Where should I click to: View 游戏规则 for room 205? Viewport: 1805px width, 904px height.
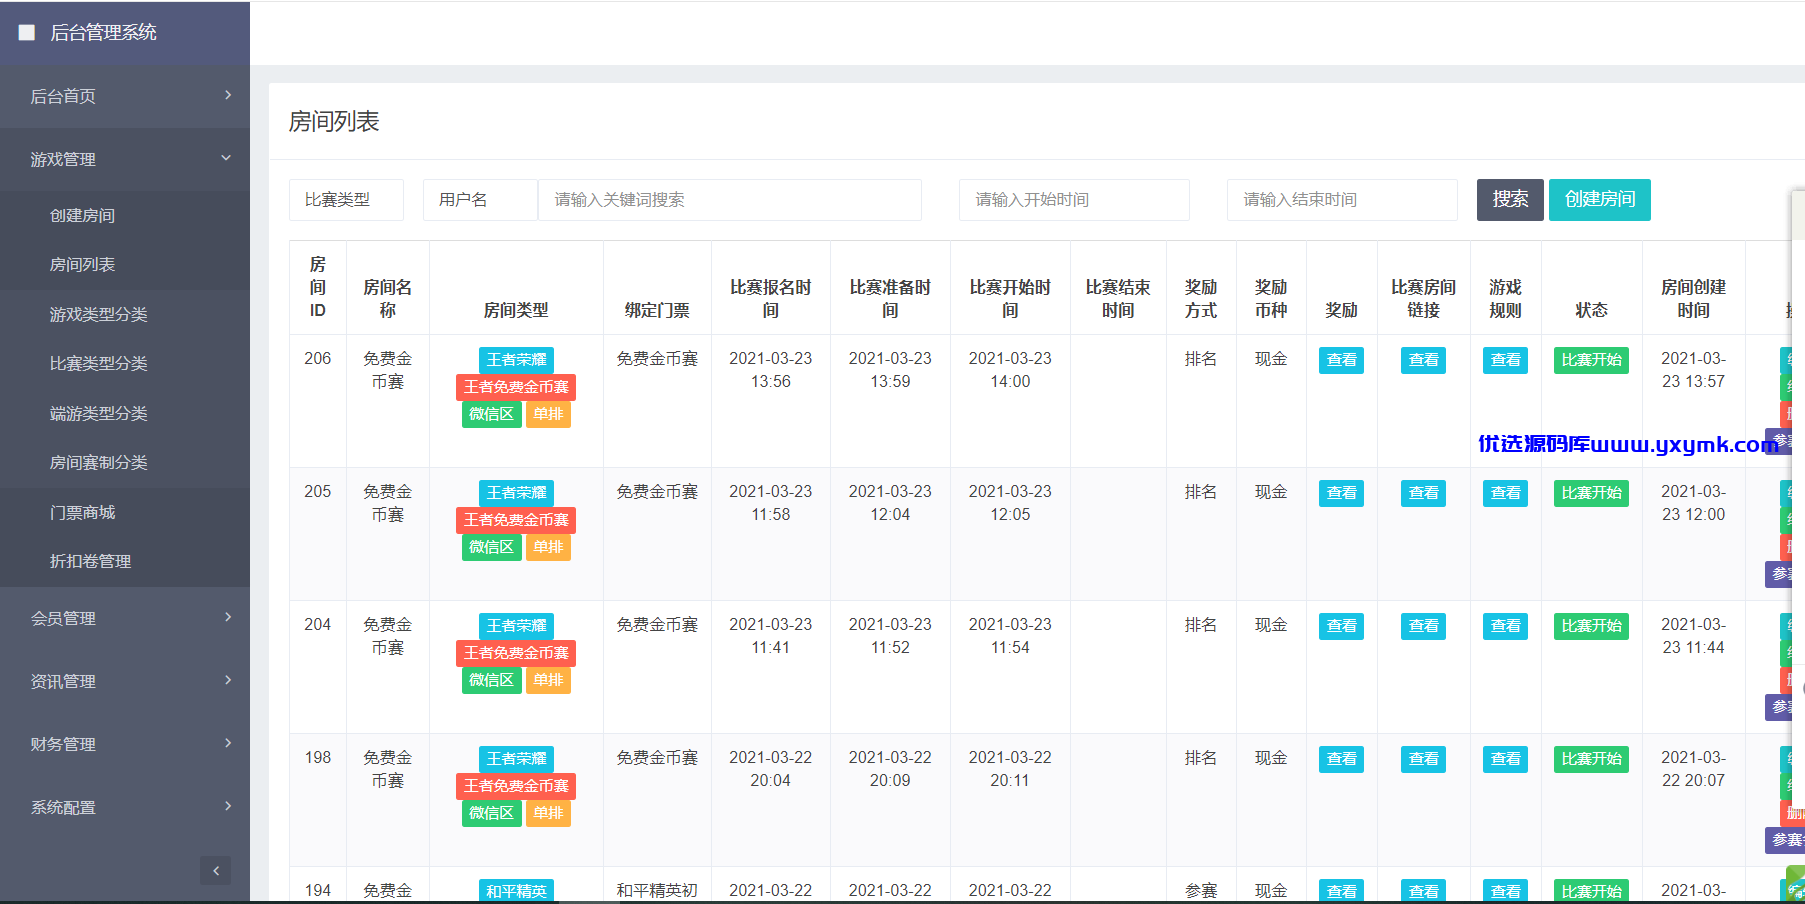tap(1505, 493)
